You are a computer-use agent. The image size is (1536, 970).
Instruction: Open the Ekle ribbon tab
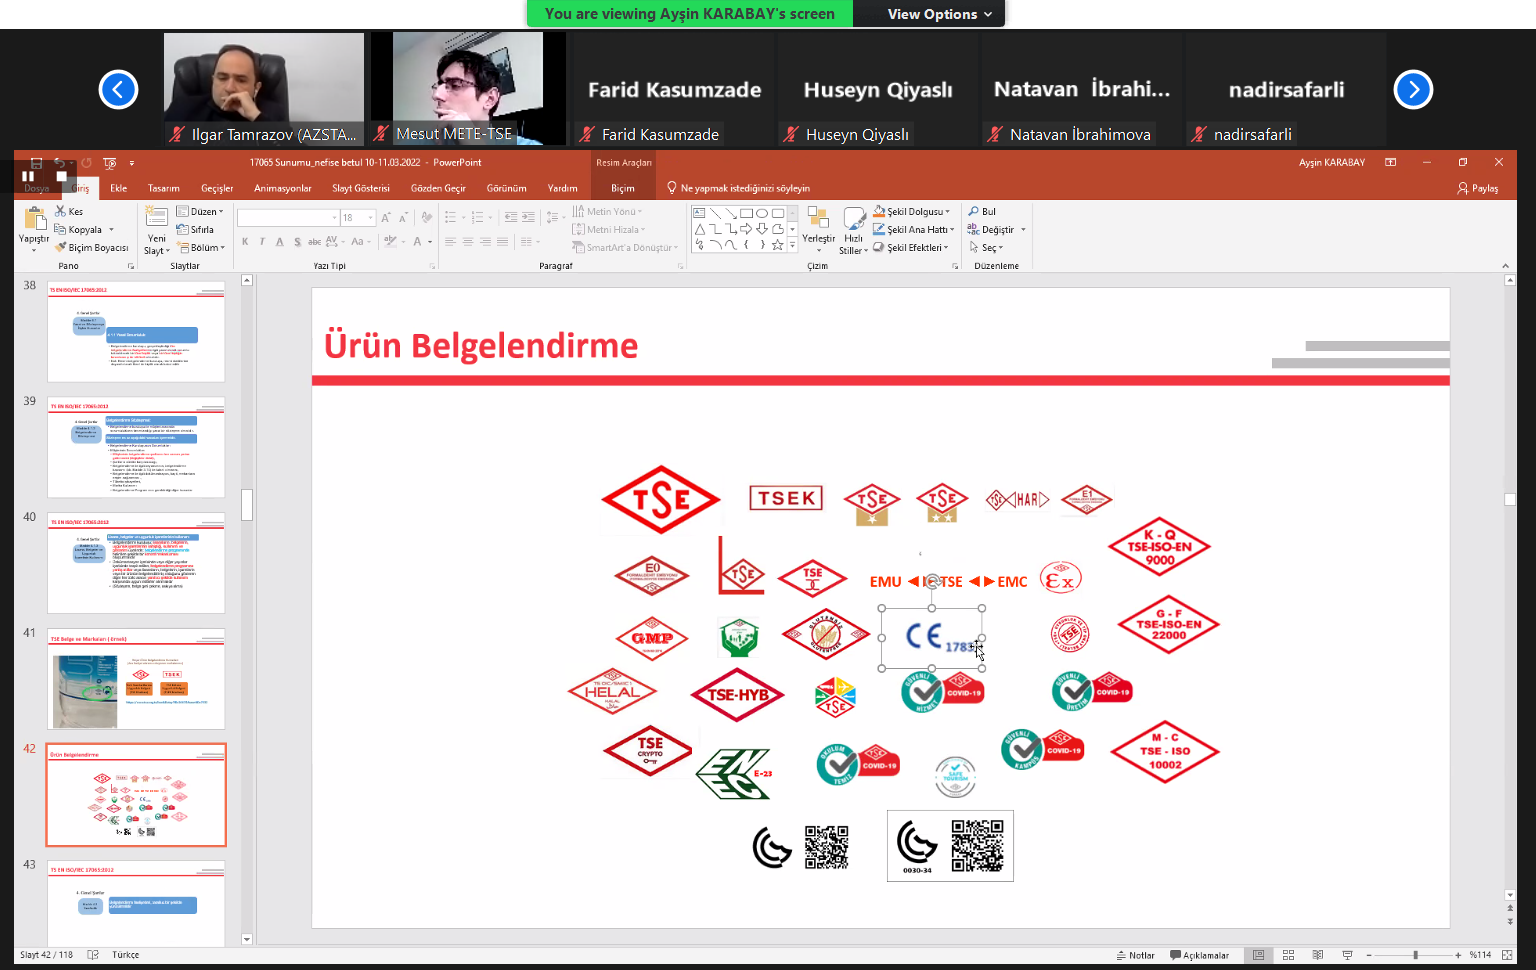point(119,188)
